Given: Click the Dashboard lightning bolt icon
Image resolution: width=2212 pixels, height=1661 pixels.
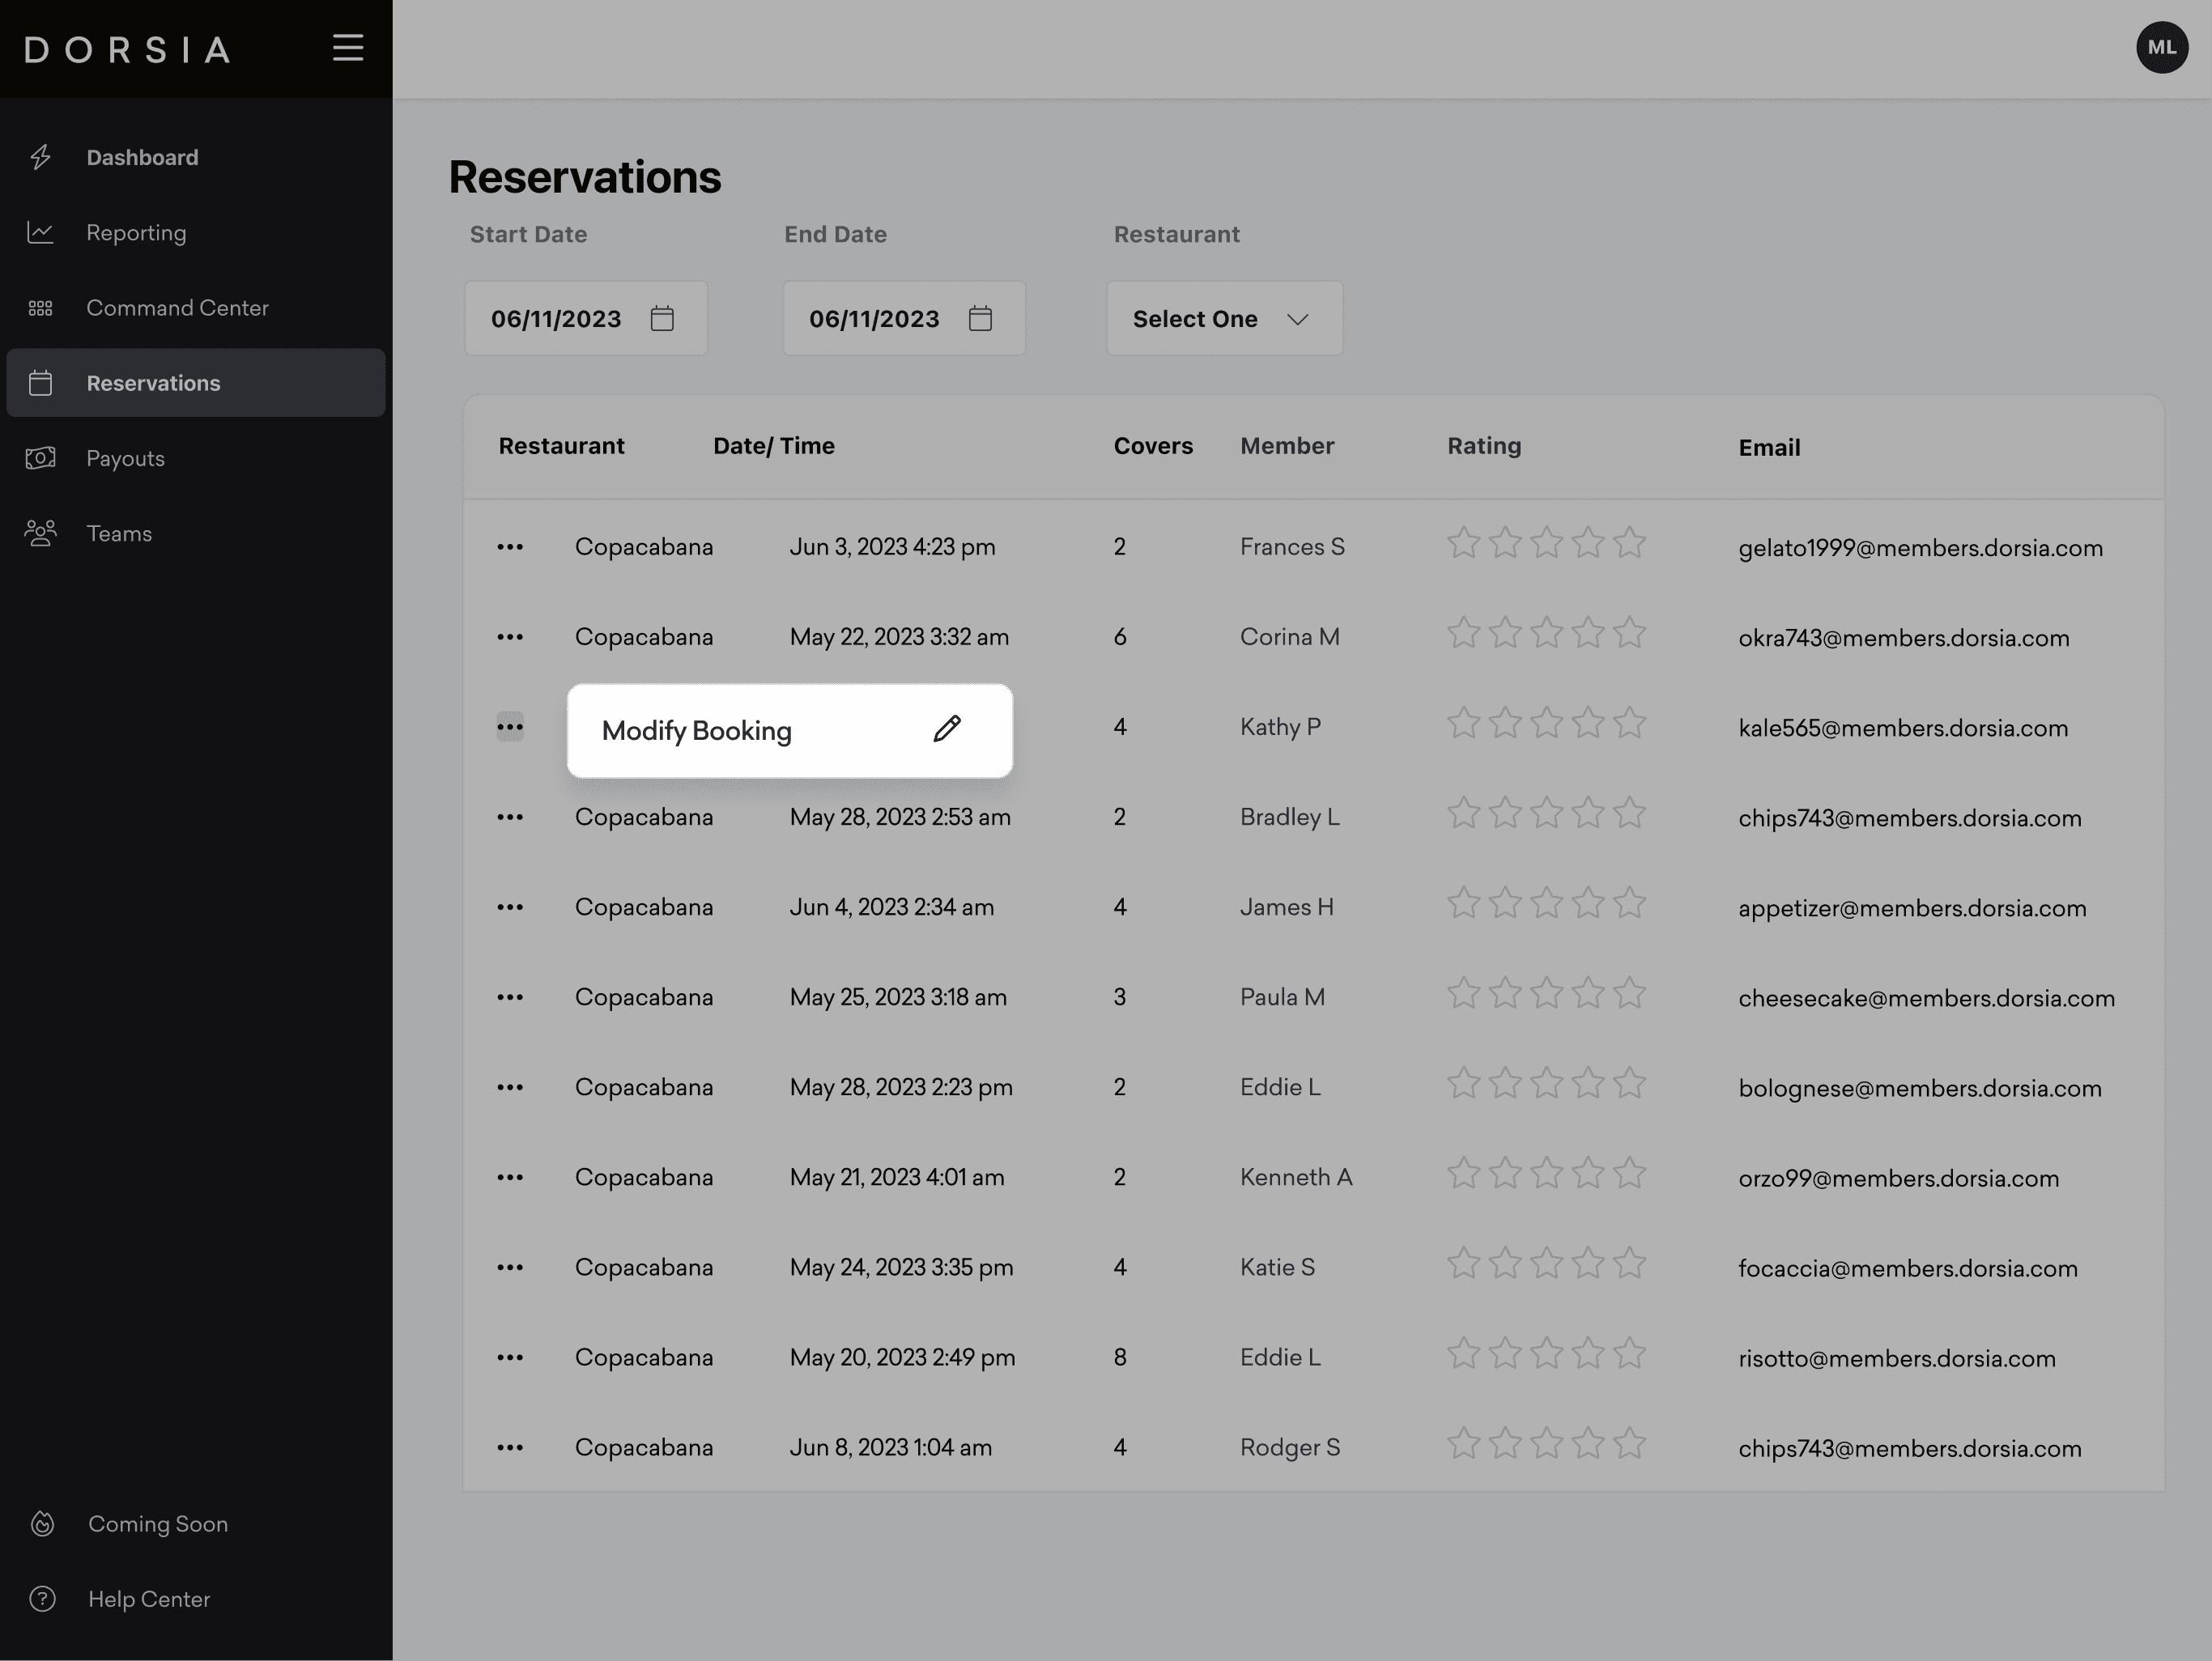Looking at the screenshot, I should tap(41, 157).
